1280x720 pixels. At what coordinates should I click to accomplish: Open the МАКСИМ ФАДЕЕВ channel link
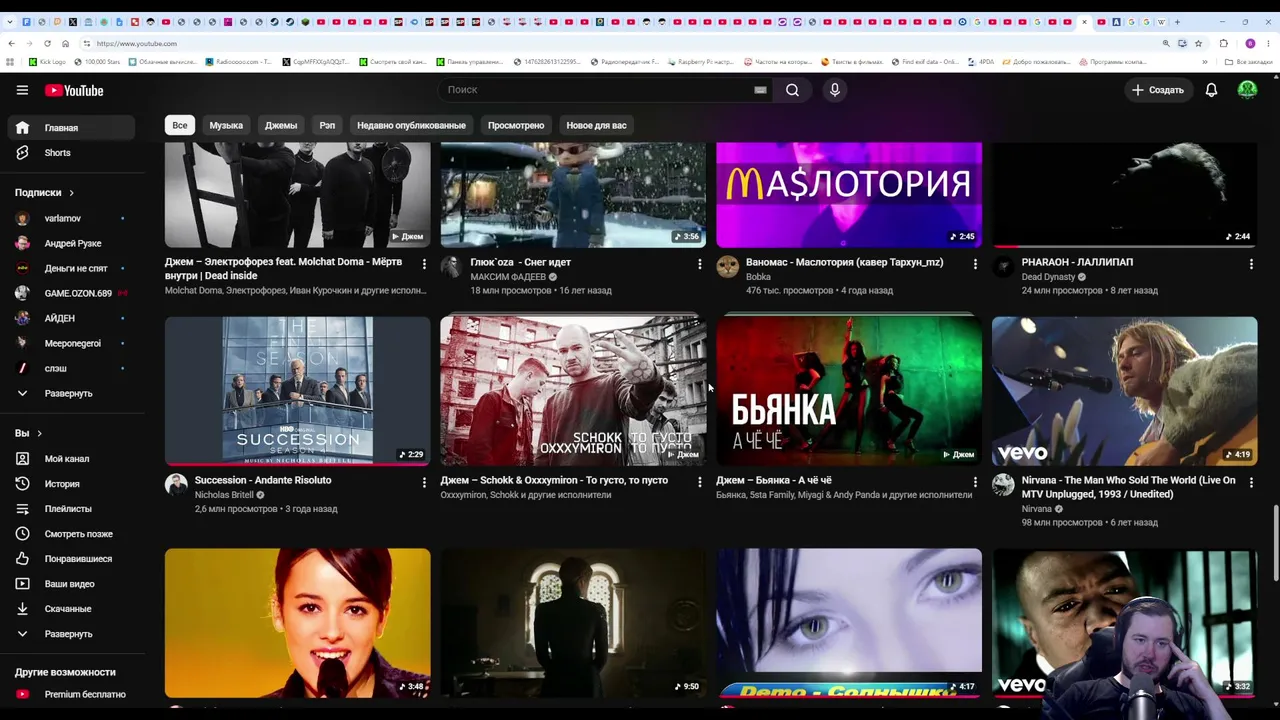pyautogui.click(x=508, y=277)
